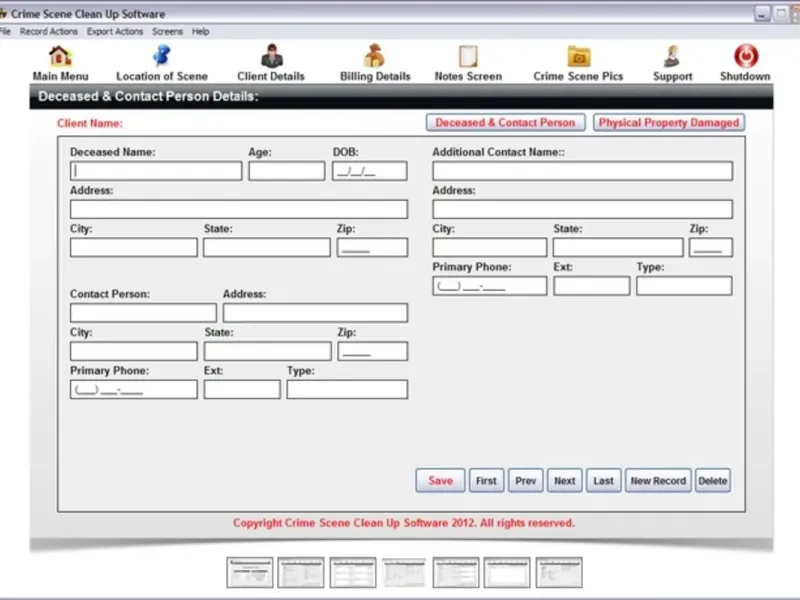Viewport: 800px width, 600px height.
Task: Click the deceased Address field
Action: 239,209
